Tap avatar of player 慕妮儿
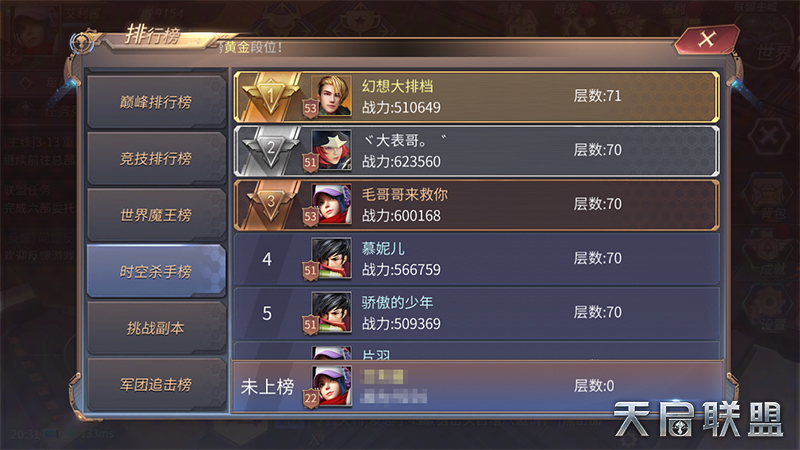The width and height of the screenshot is (800, 450). pos(332,258)
